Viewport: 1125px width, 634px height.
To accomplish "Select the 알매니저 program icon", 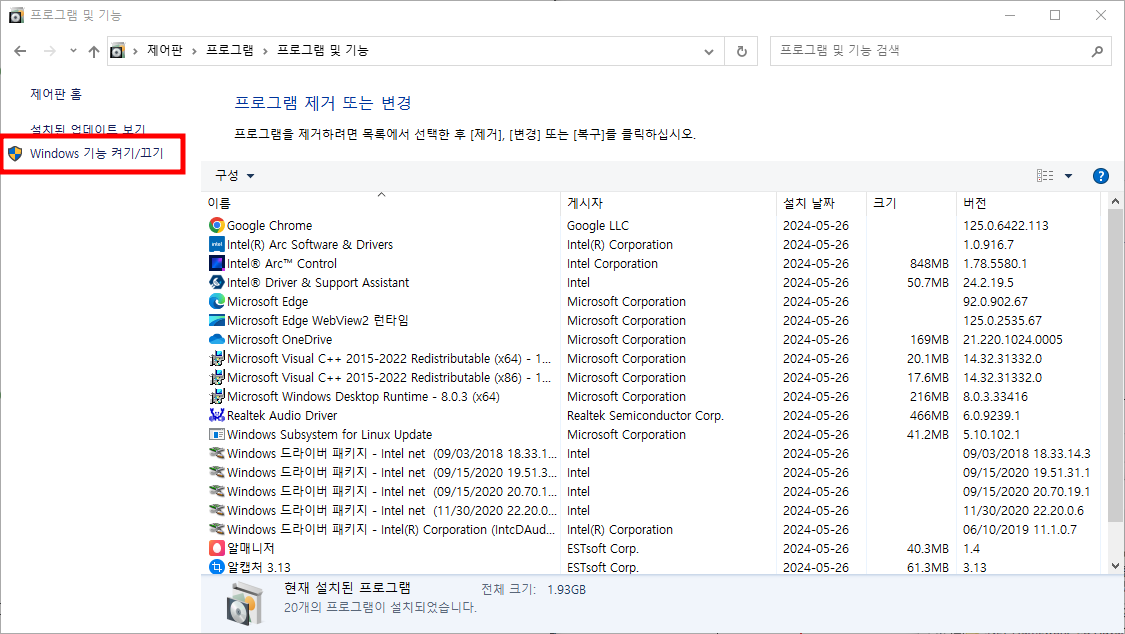I will click(217, 548).
